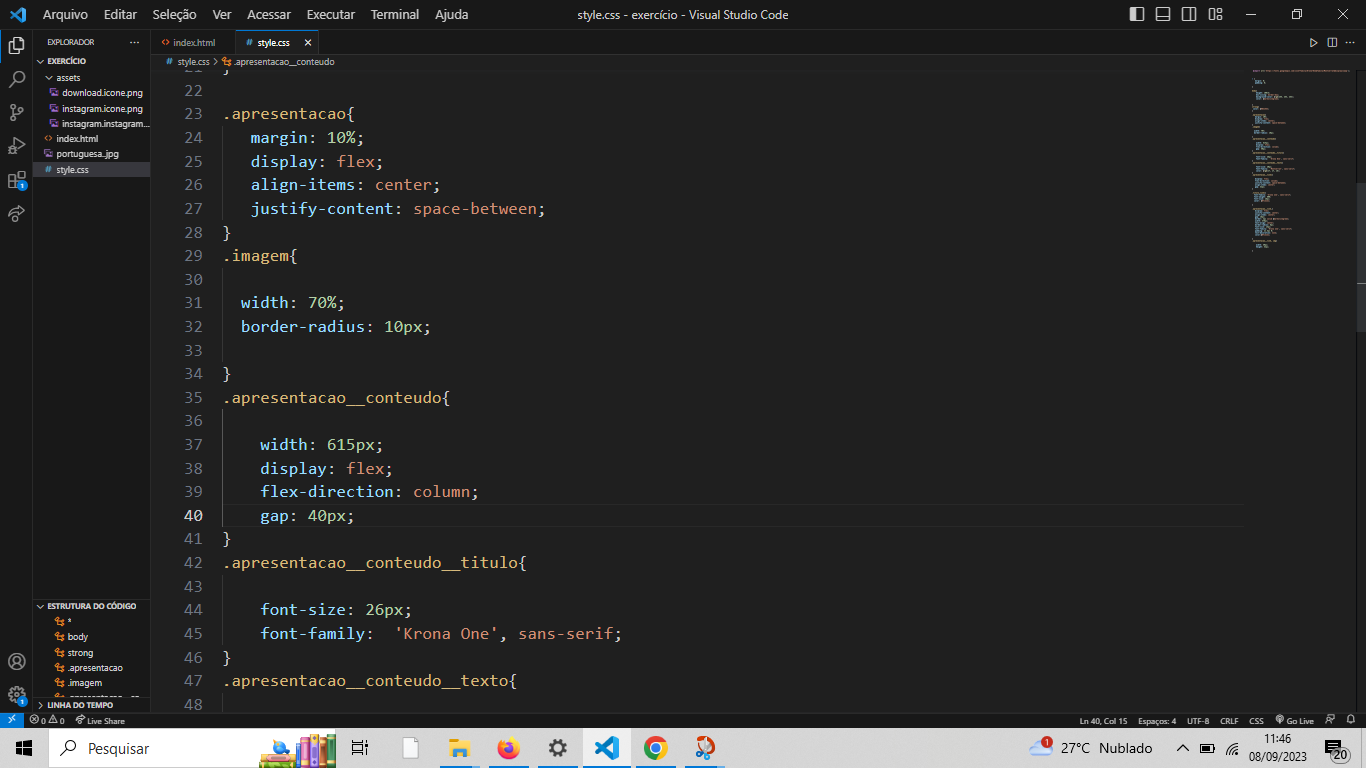This screenshot has height=768, width=1366.
Task: Click the Run file play icon
Action: pos(1314,42)
